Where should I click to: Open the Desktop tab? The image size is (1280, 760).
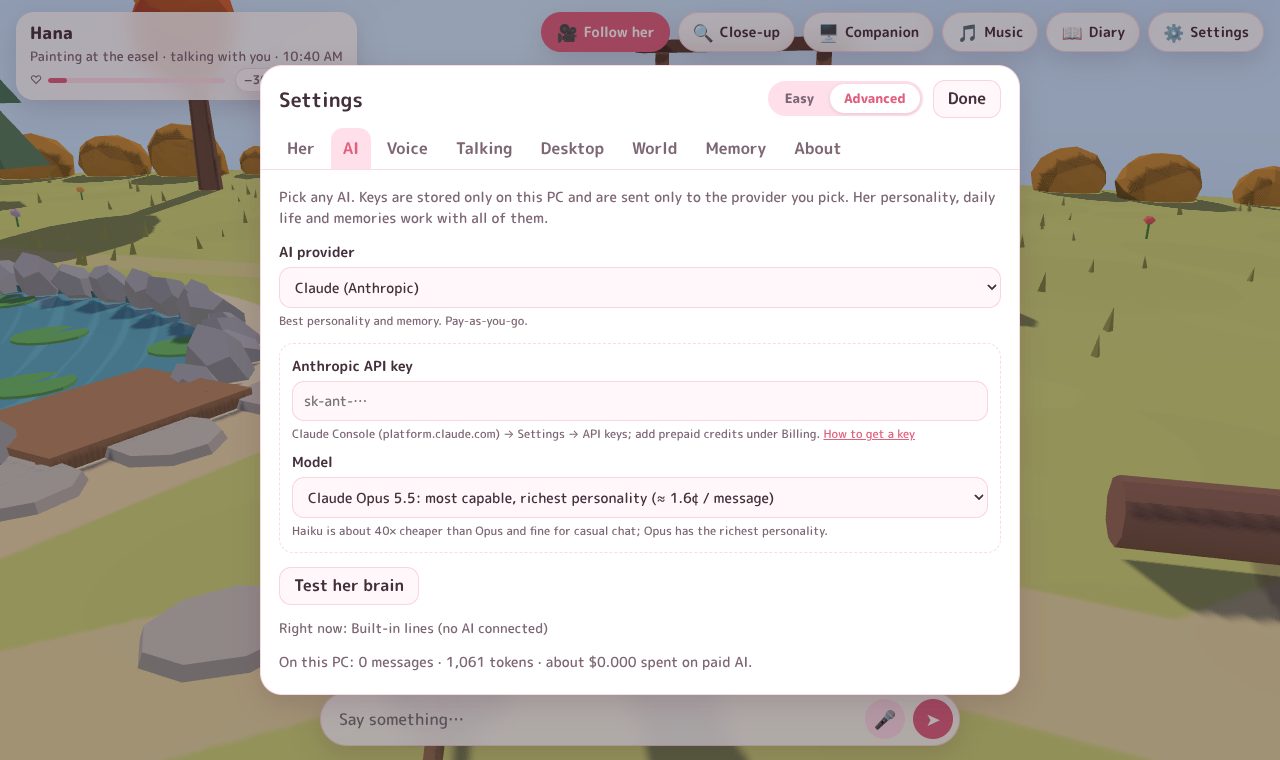pos(572,148)
